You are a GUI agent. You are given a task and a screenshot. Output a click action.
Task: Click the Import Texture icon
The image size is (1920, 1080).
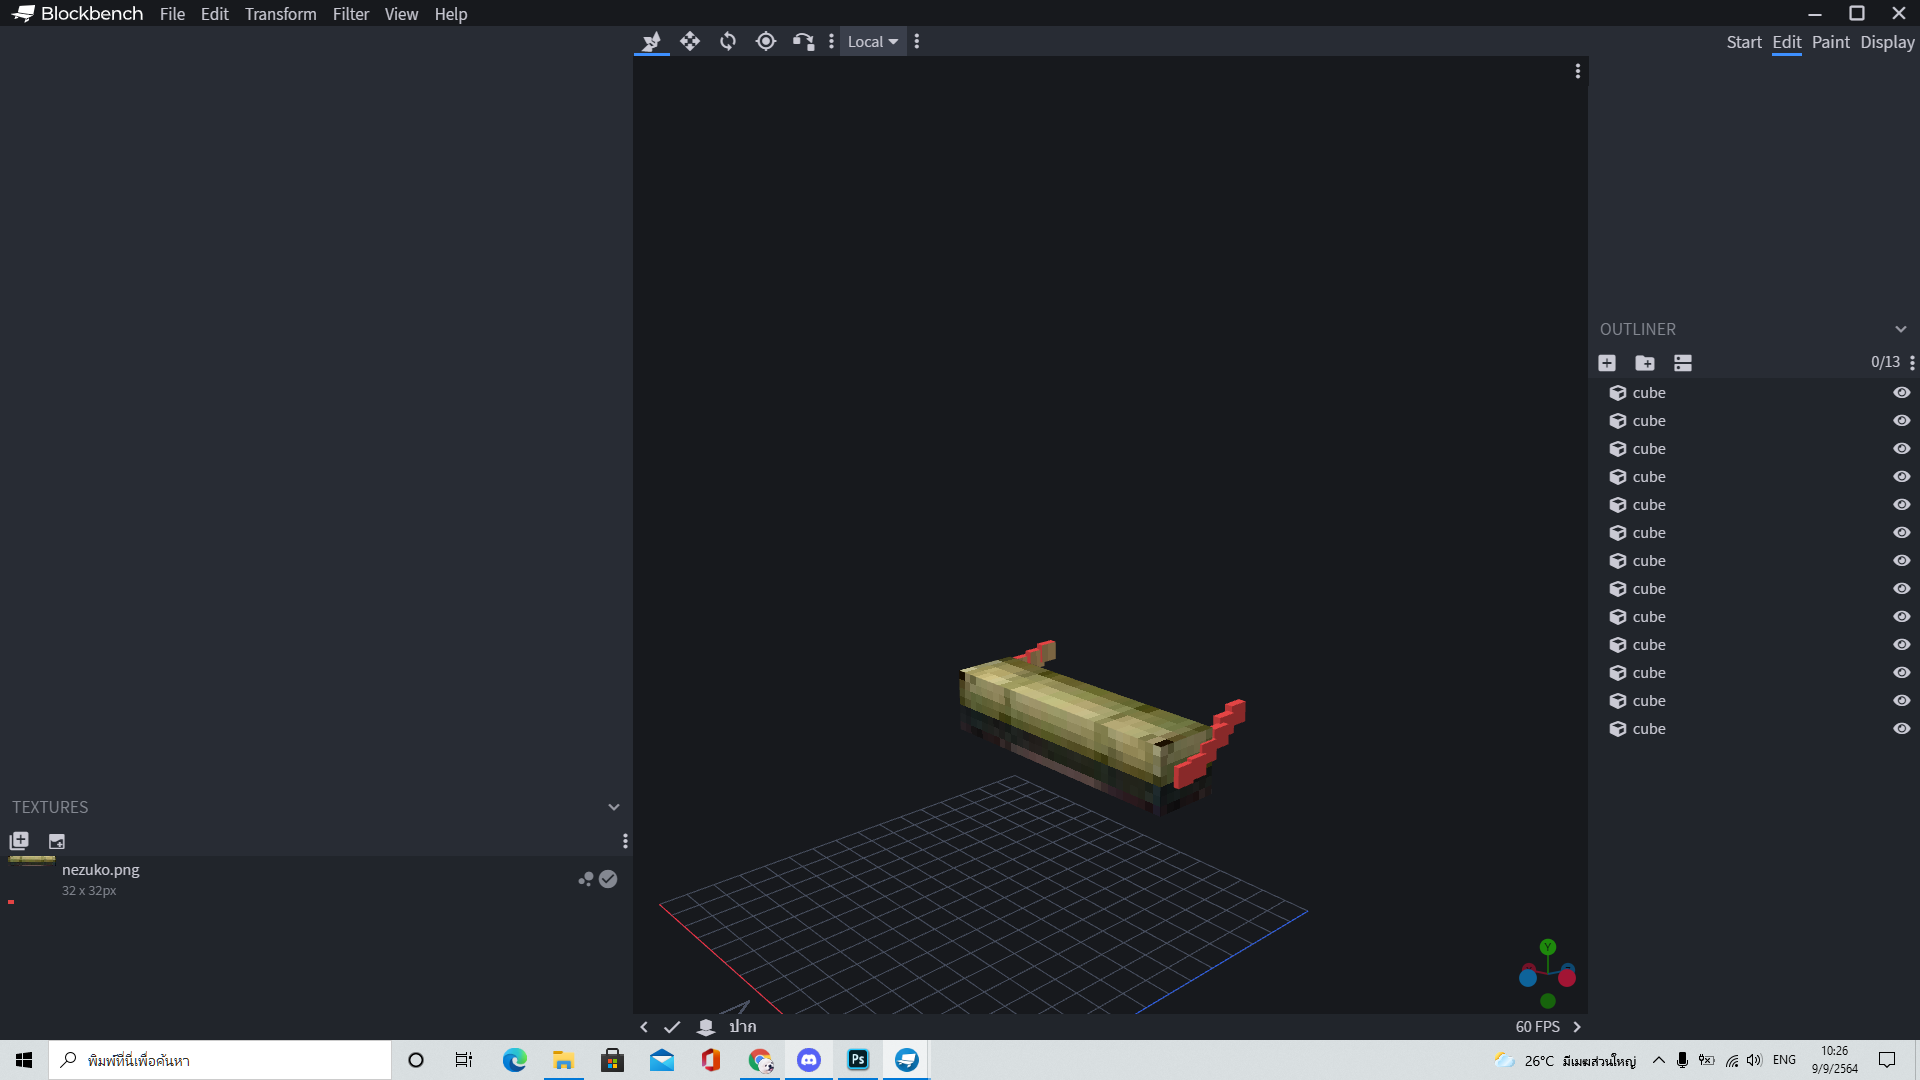(x=19, y=841)
